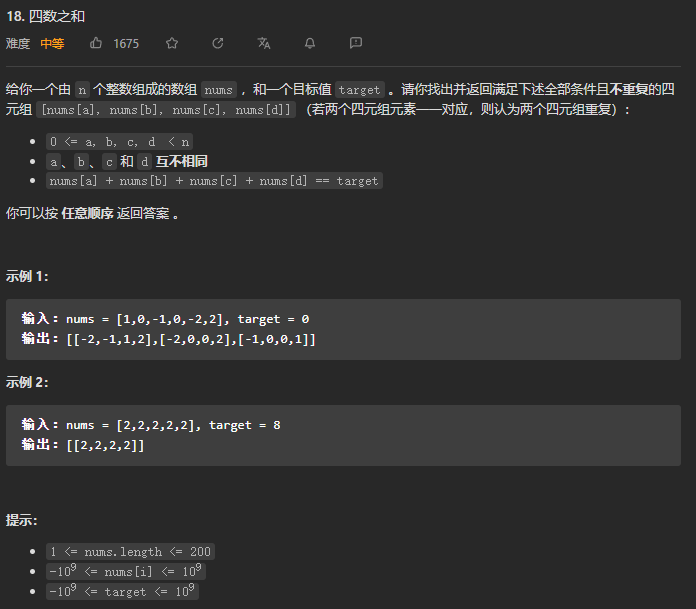Click the constraint with target range
This screenshot has height=609, width=696.
click(x=122, y=591)
